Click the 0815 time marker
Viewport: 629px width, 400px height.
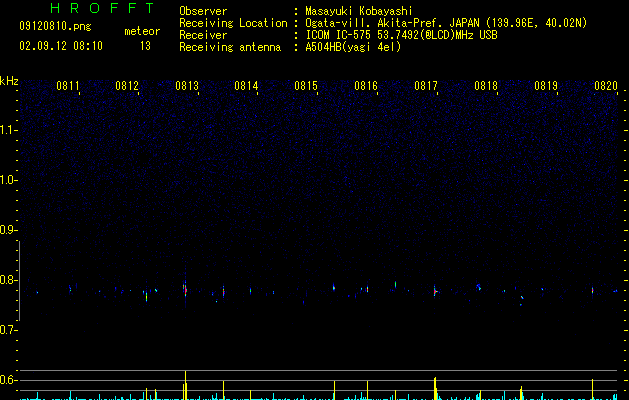click(306, 86)
